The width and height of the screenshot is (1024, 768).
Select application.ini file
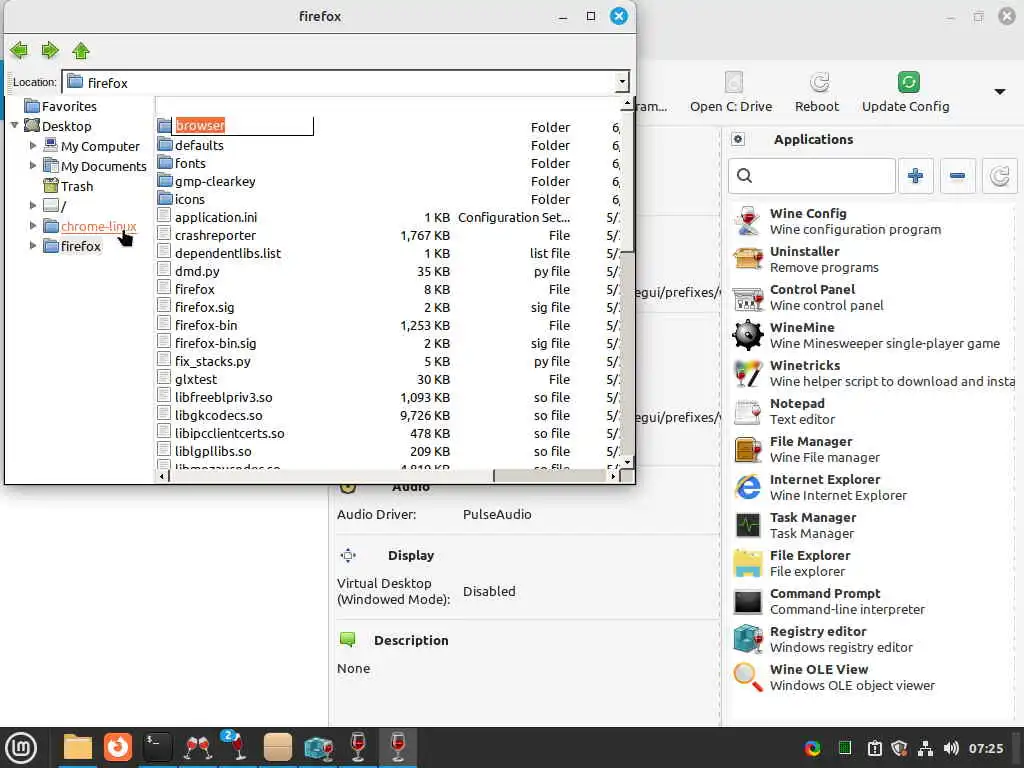coord(216,217)
